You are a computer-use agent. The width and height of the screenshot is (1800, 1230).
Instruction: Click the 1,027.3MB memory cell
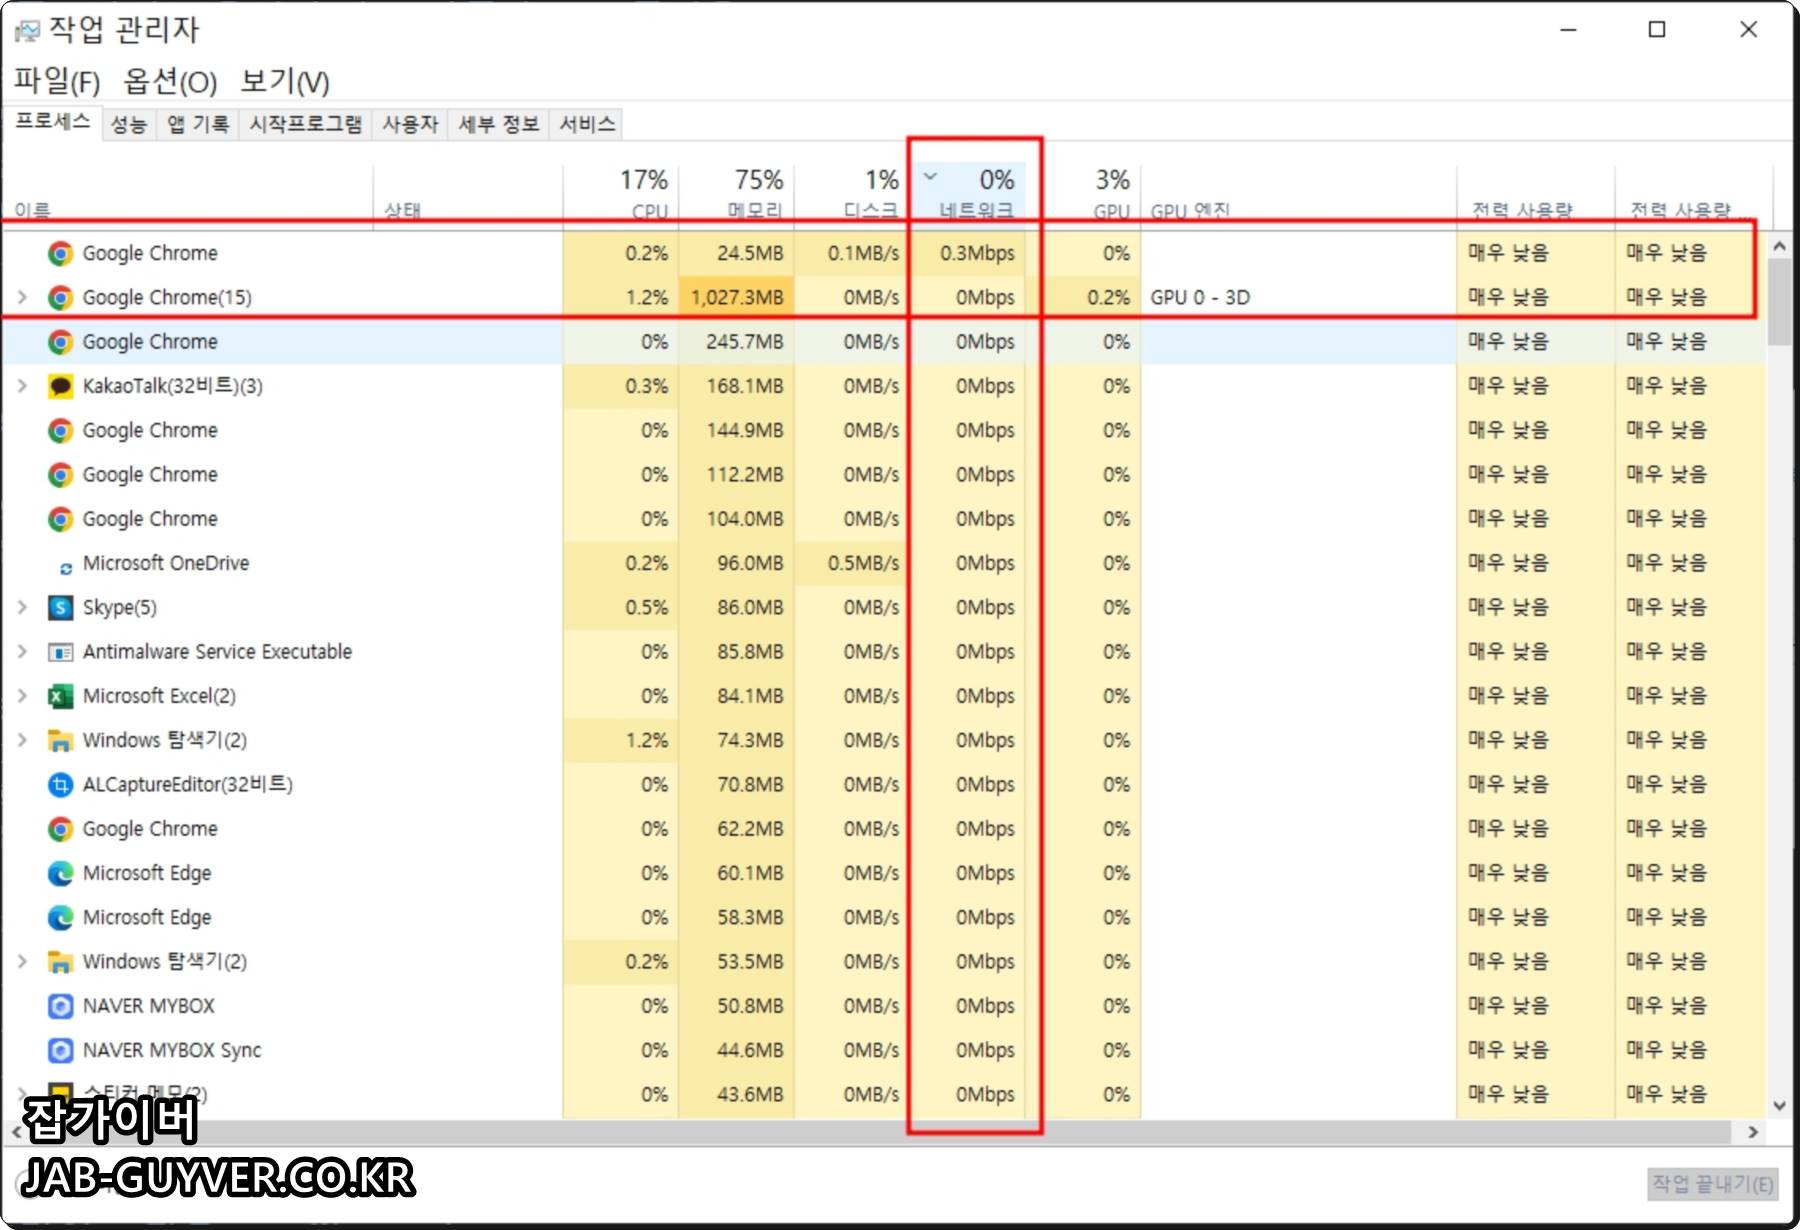(x=737, y=297)
